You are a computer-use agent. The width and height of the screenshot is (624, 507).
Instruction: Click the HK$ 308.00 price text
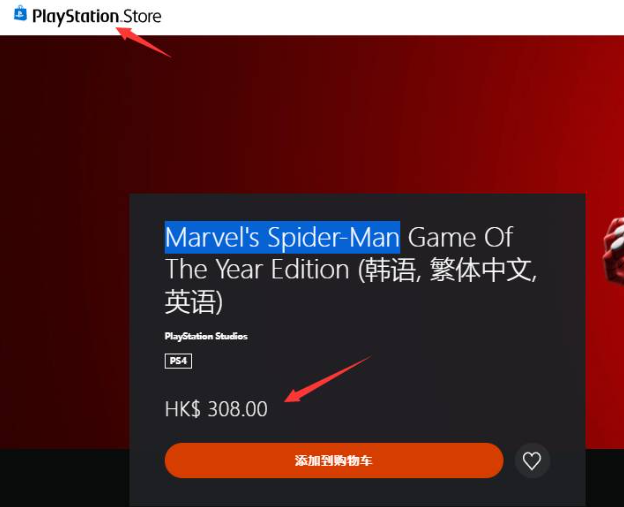point(216,409)
